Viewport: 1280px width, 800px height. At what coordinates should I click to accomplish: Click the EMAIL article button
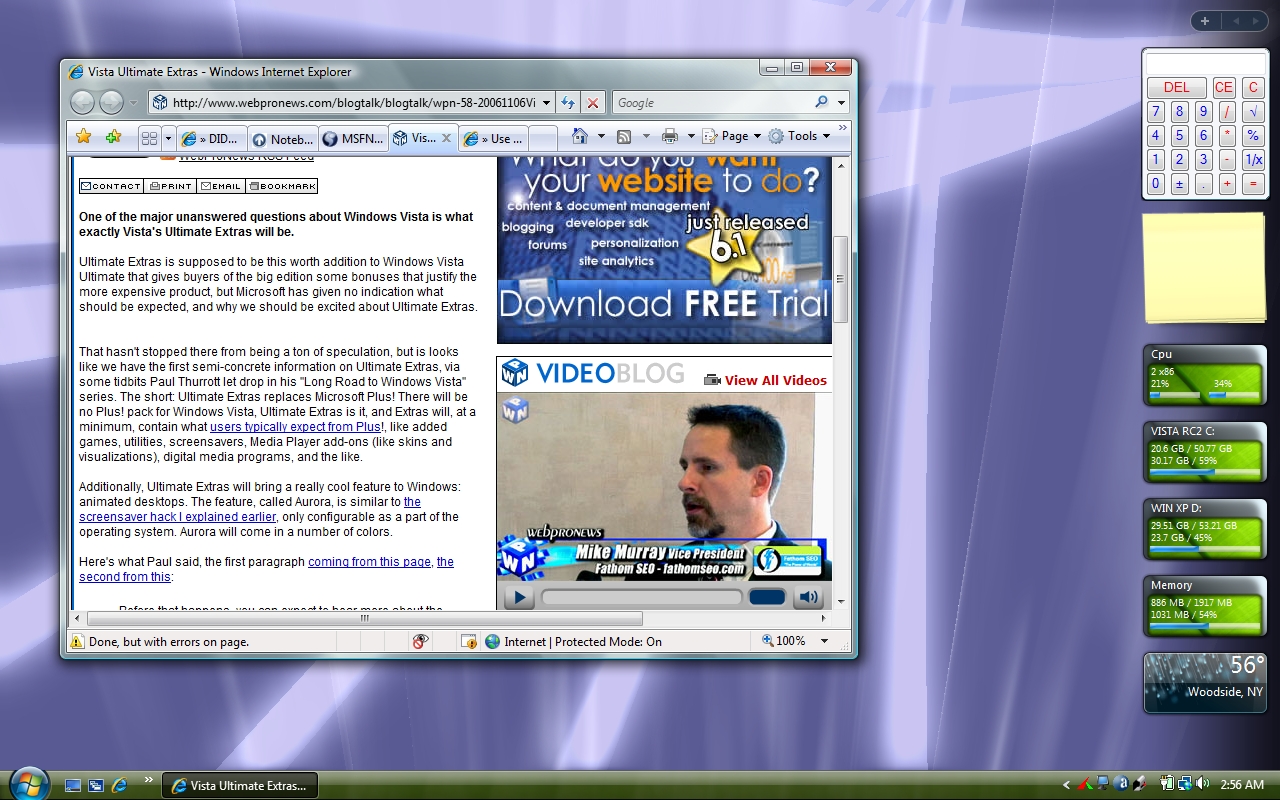click(x=221, y=186)
